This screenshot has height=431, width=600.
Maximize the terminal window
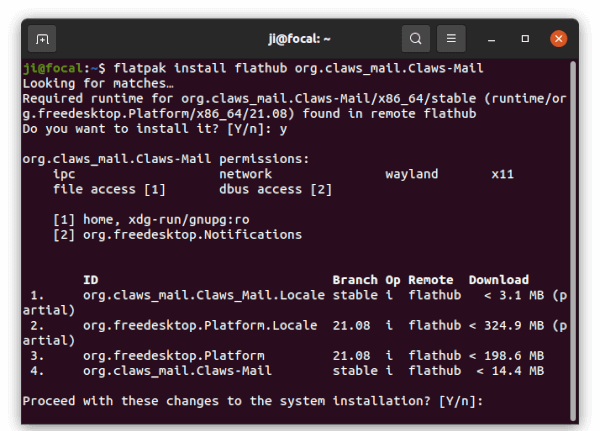coord(525,39)
